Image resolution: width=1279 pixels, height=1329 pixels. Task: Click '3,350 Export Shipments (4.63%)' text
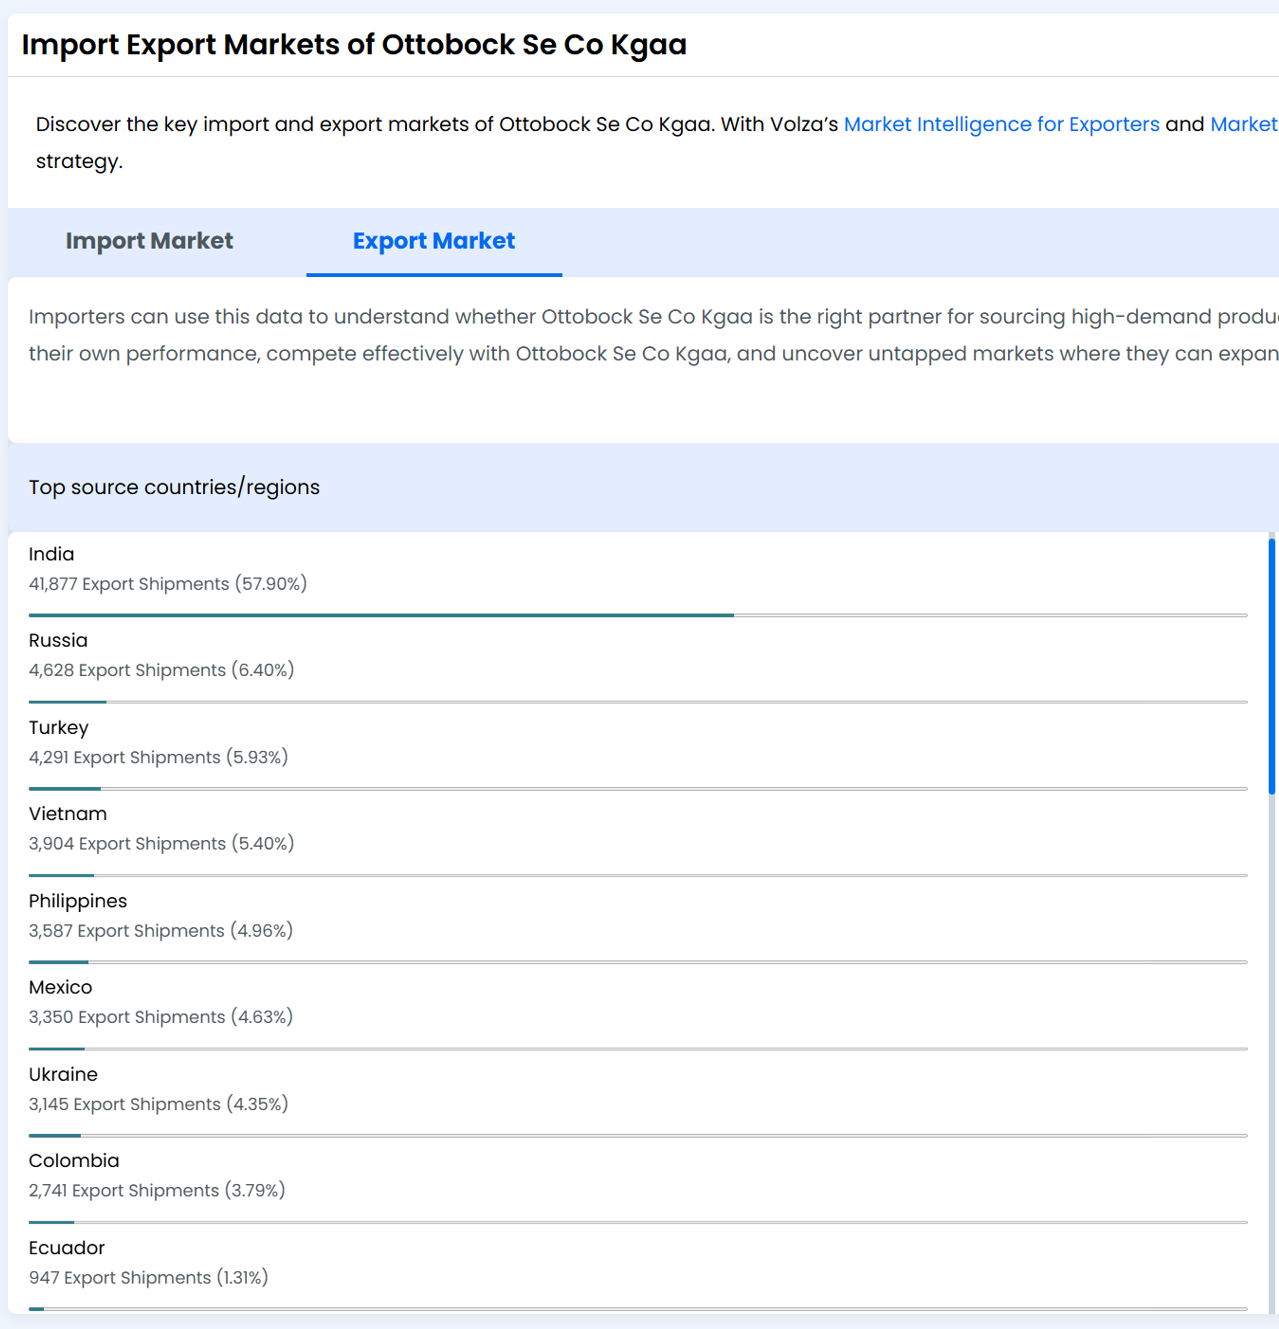coord(161,1017)
